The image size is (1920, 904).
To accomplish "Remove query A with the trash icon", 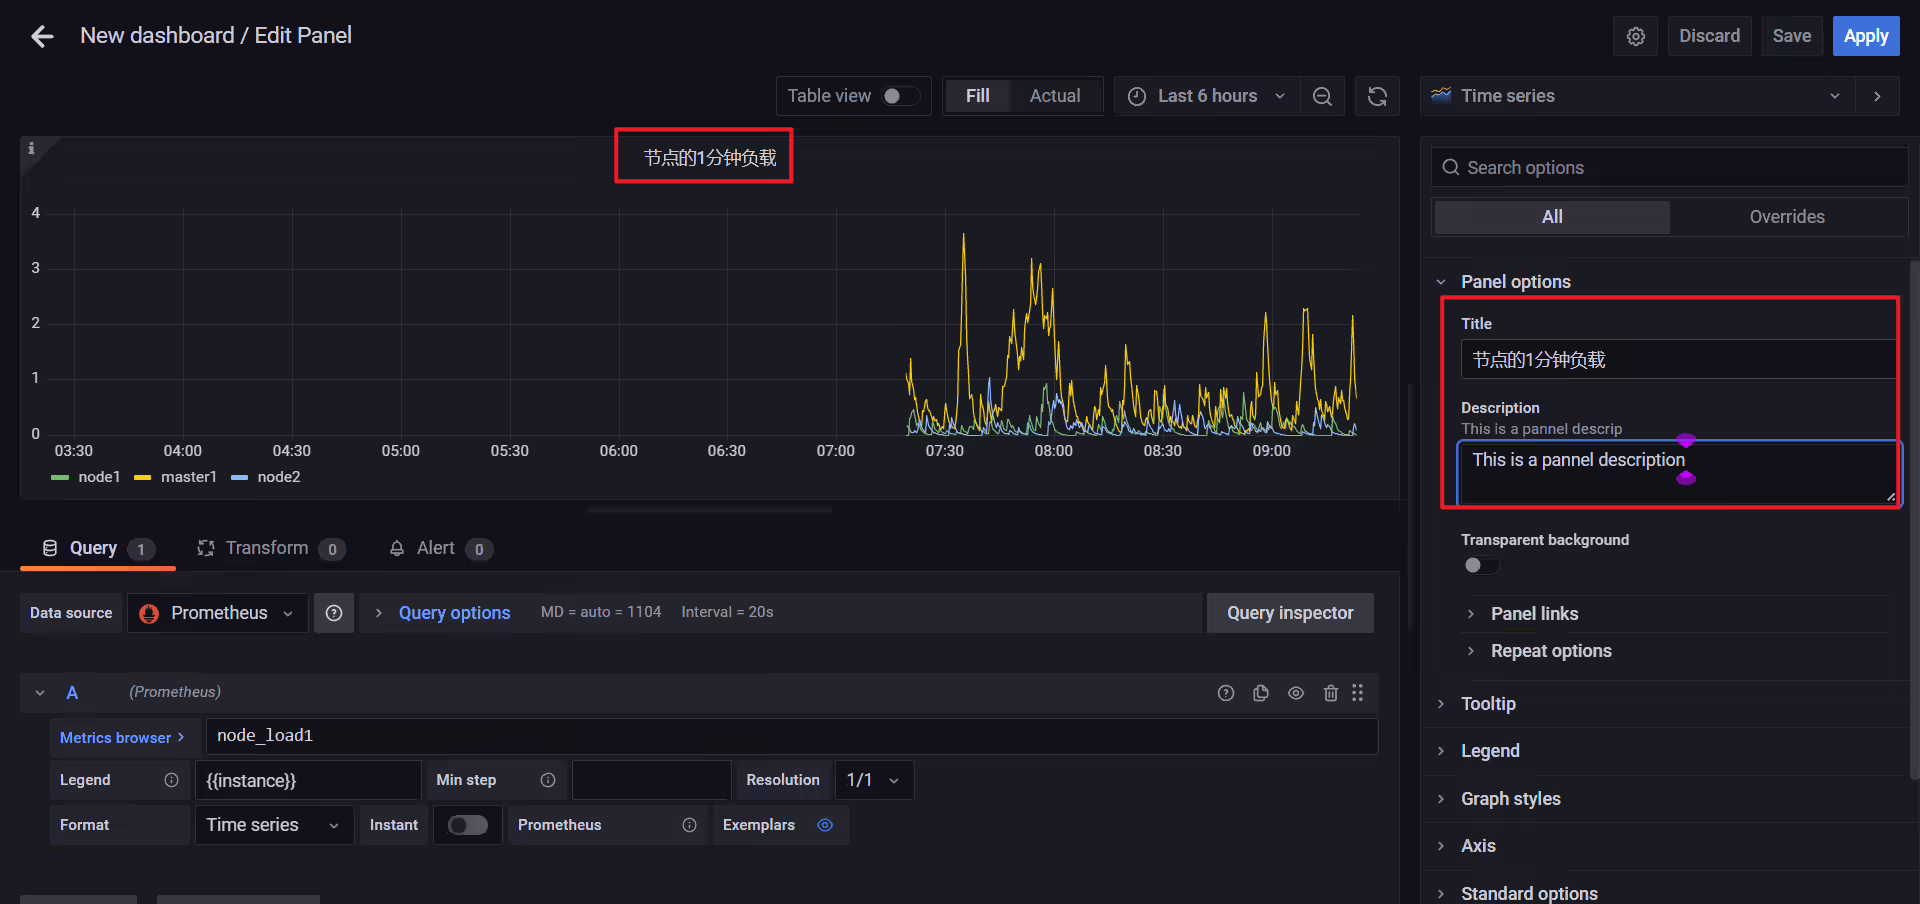I will 1330,693.
